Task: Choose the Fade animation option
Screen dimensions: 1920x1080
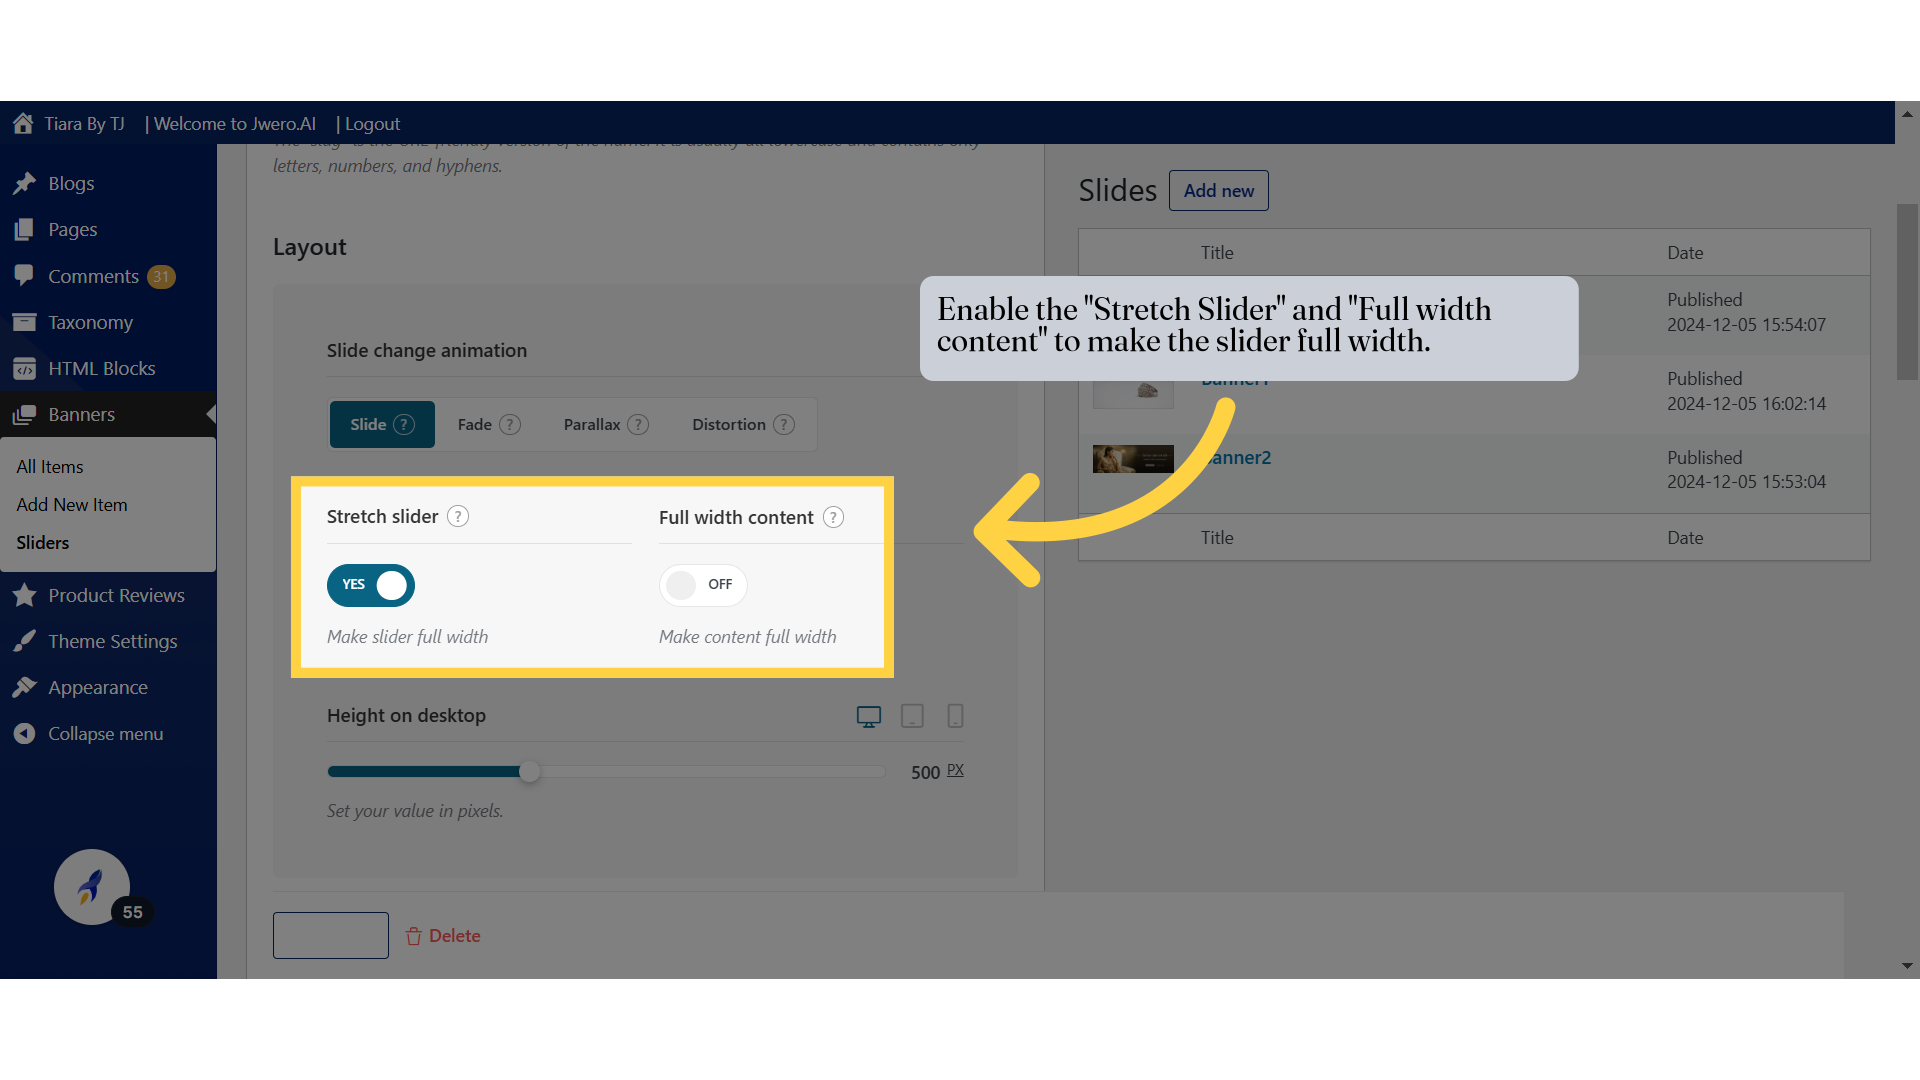Action: coord(489,424)
